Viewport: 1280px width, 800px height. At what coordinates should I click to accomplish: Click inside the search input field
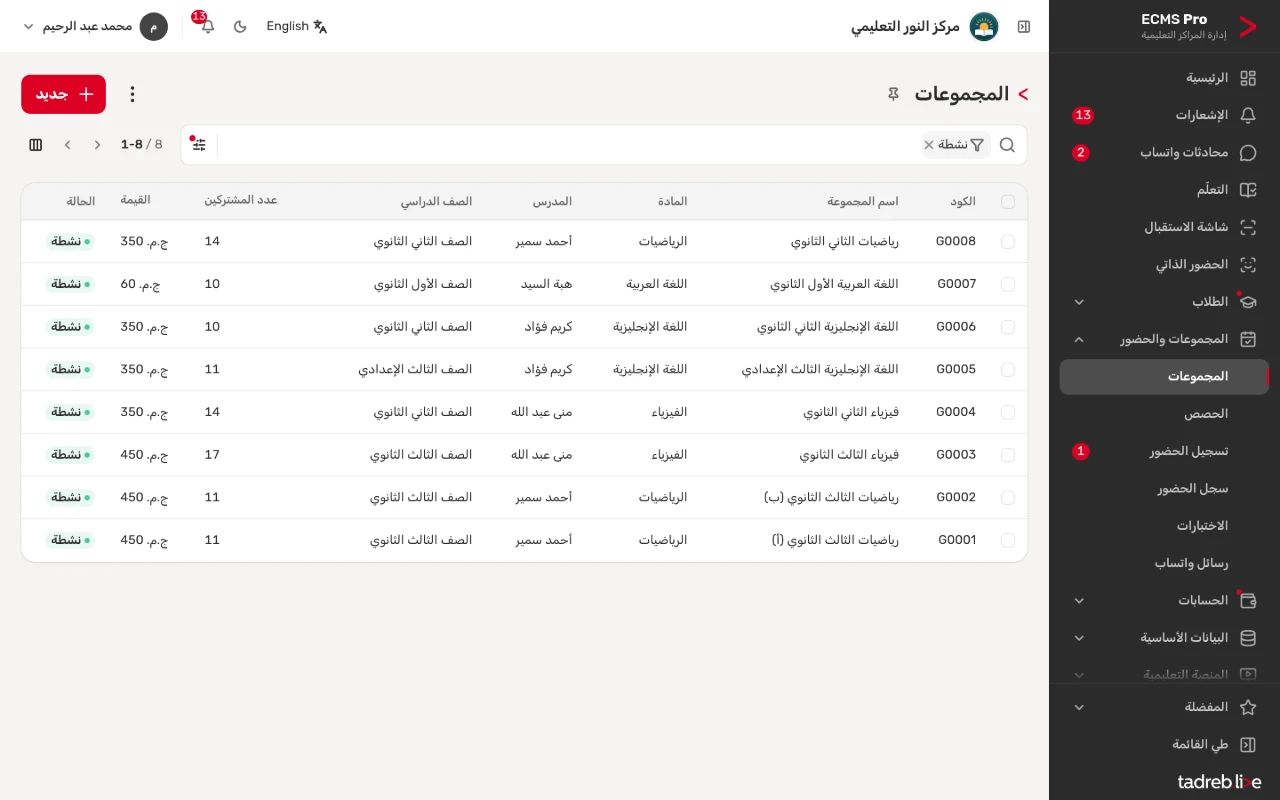(569, 145)
